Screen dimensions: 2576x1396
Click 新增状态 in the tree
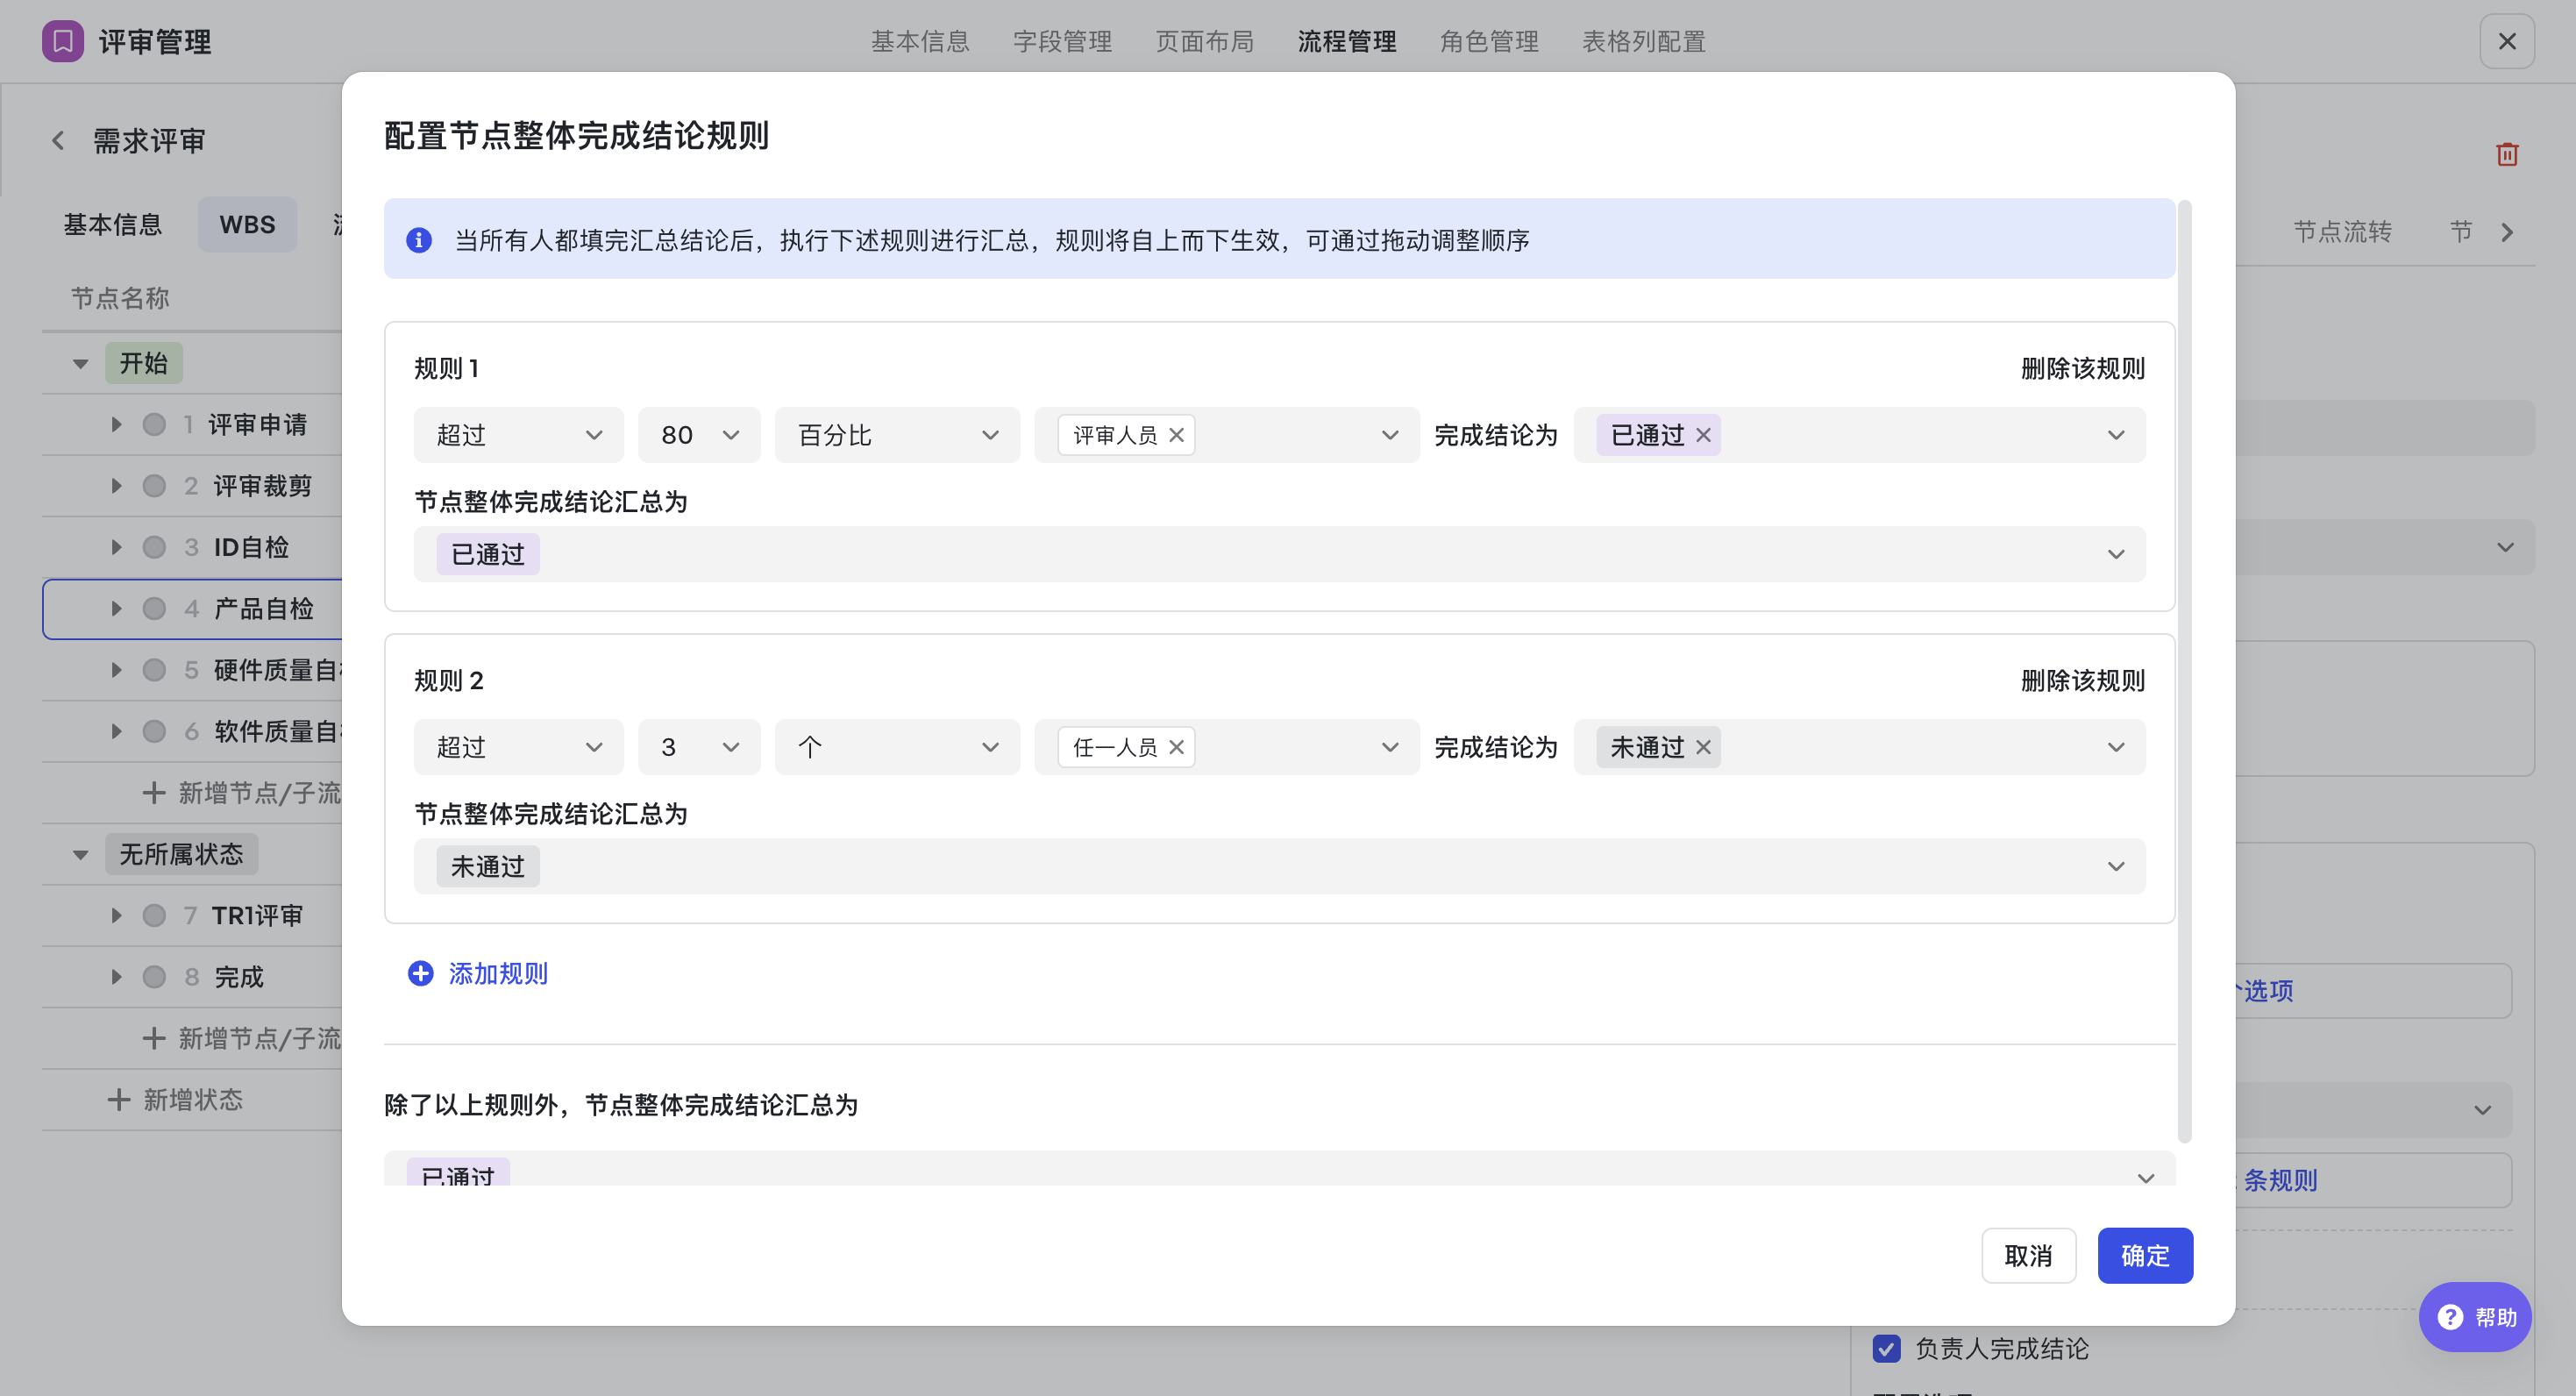click(192, 1099)
